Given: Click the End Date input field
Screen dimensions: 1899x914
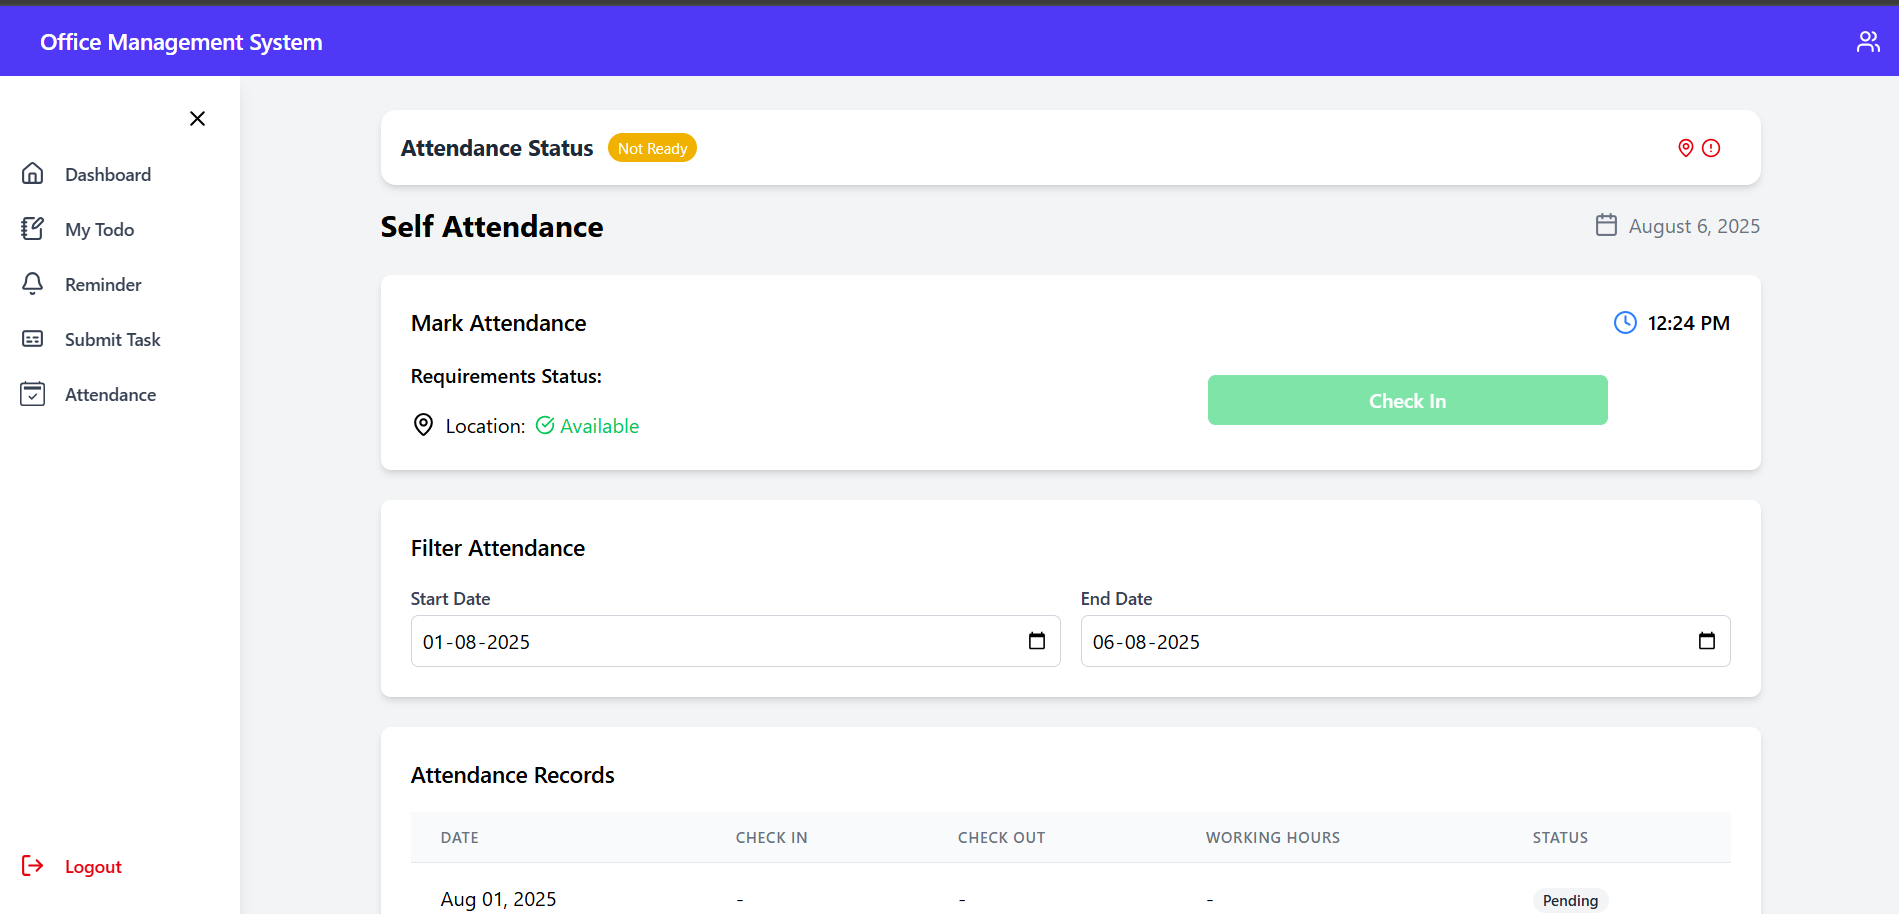Looking at the screenshot, I should click(x=1380, y=641).
